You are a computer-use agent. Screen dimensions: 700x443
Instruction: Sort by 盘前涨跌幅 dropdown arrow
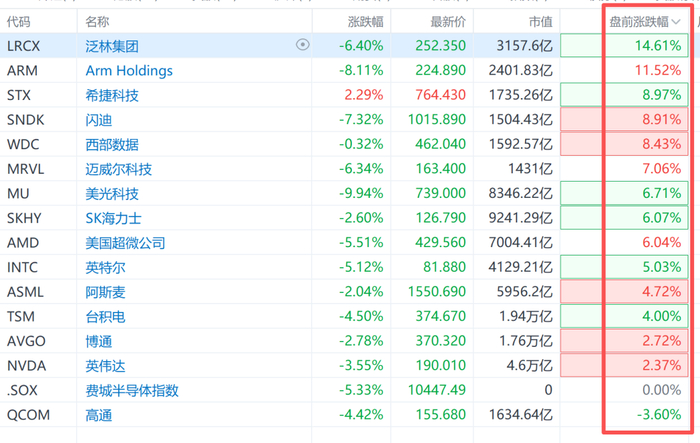(675, 22)
